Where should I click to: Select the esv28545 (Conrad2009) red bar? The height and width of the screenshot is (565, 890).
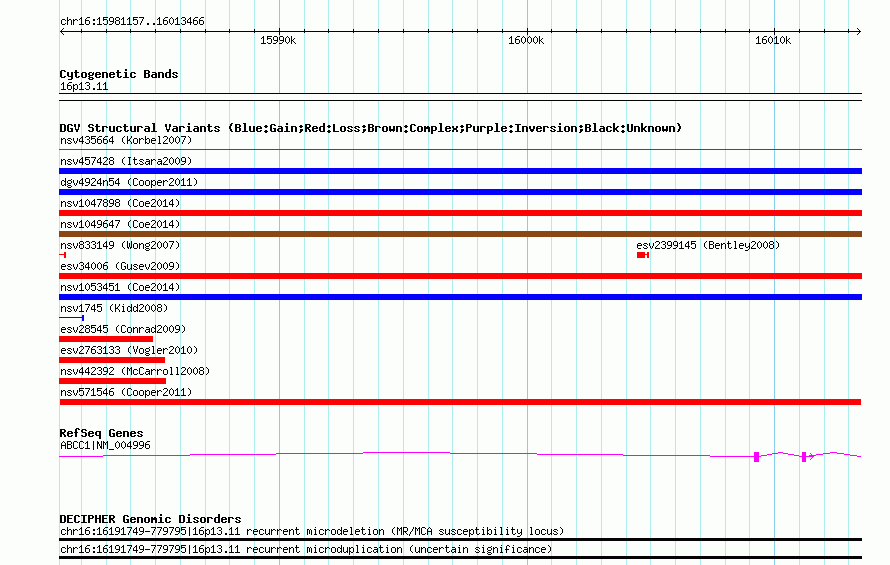click(x=106, y=339)
